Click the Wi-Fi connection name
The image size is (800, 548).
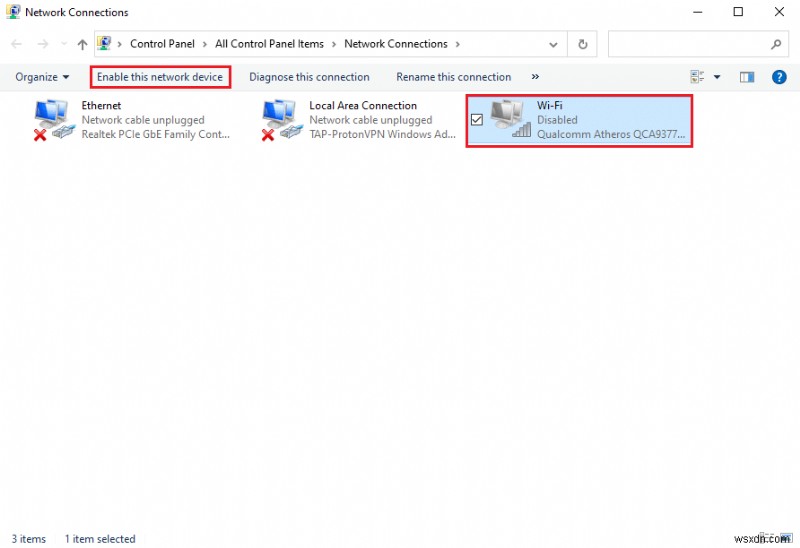pyautogui.click(x=549, y=106)
